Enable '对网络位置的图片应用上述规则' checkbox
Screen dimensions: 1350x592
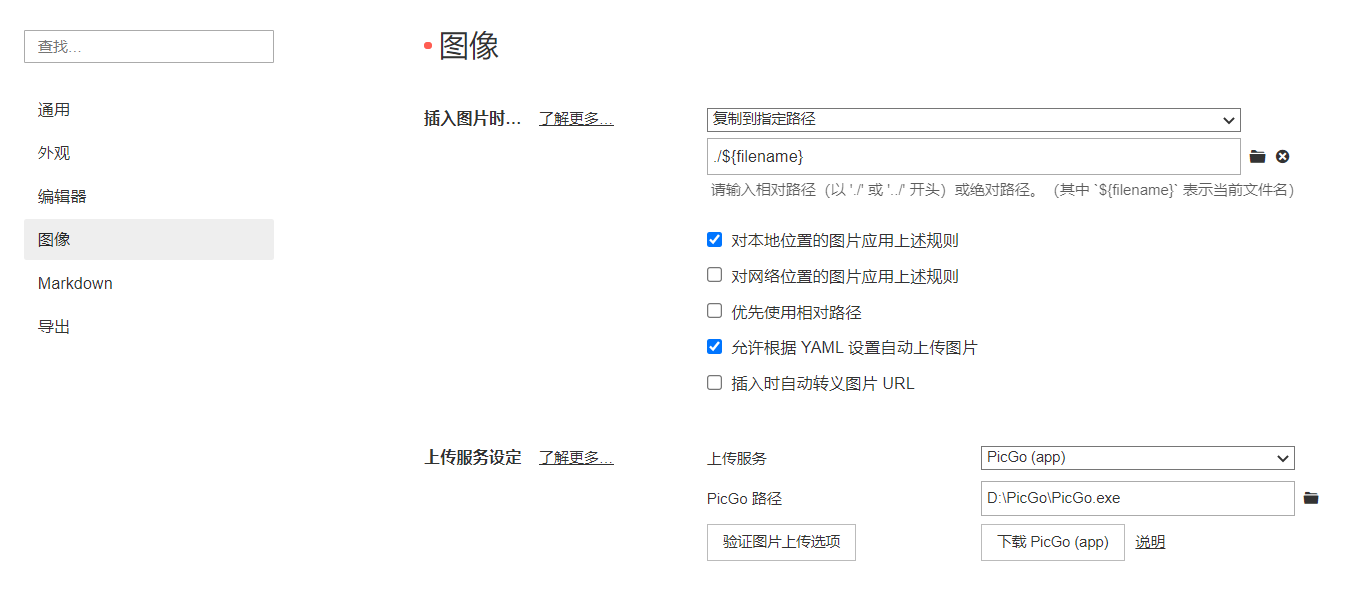tap(714, 275)
